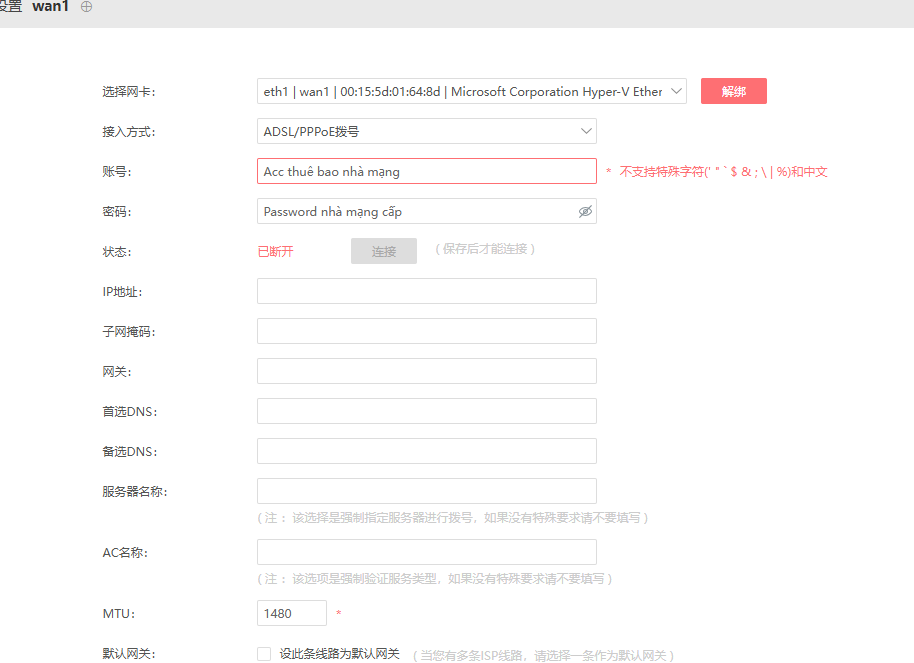Toggle password visibility eye icon

pos(585,212)
